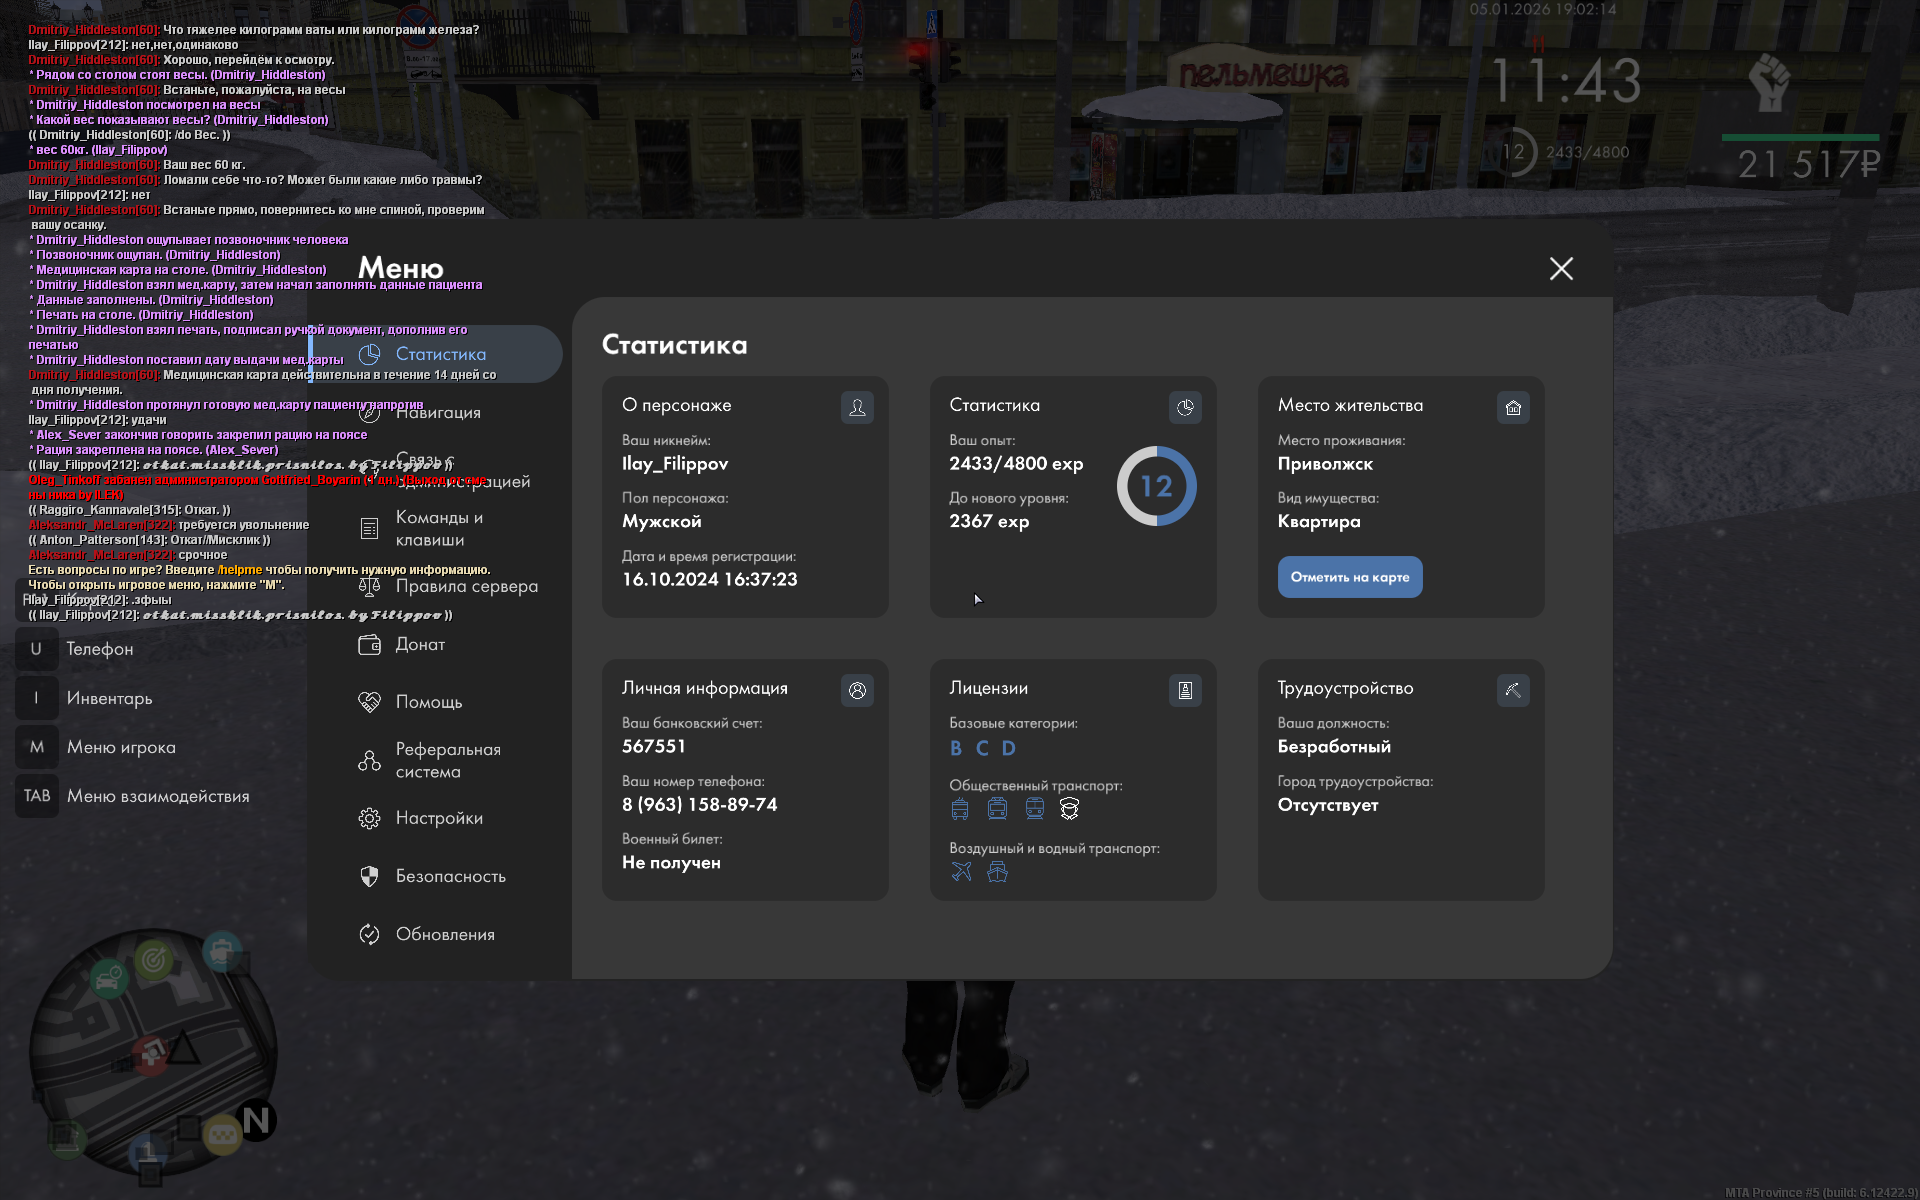The height and width of the screenshot is (1200, 1920).
Task: Open Правила сервера page
Action: point(466,586)
